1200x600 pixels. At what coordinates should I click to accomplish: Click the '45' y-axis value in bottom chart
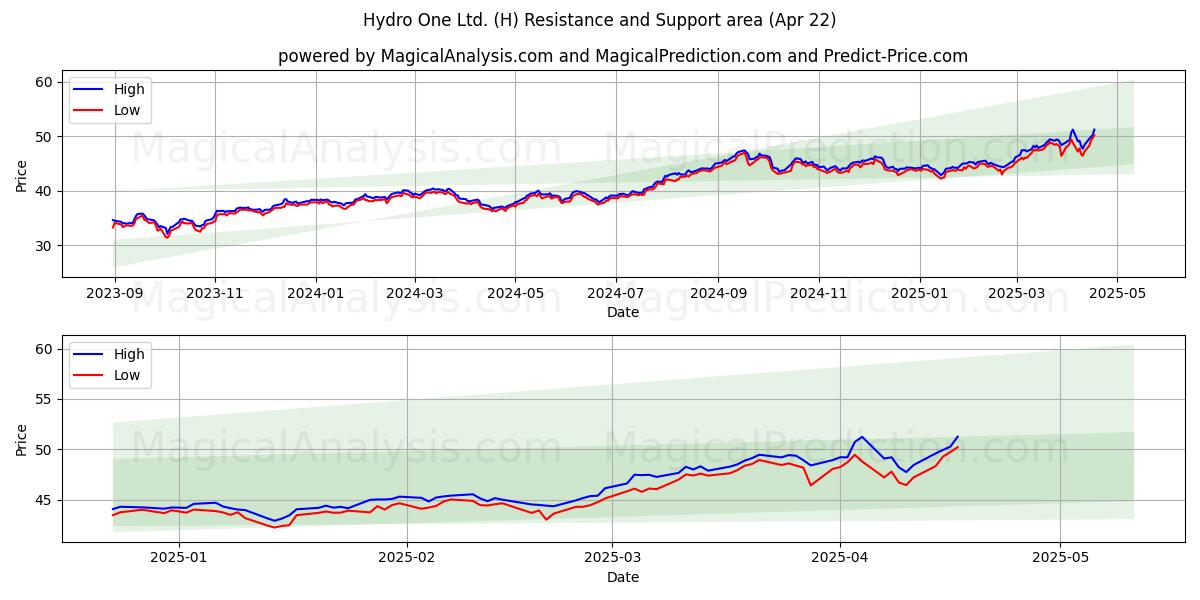tap(46, 500)
